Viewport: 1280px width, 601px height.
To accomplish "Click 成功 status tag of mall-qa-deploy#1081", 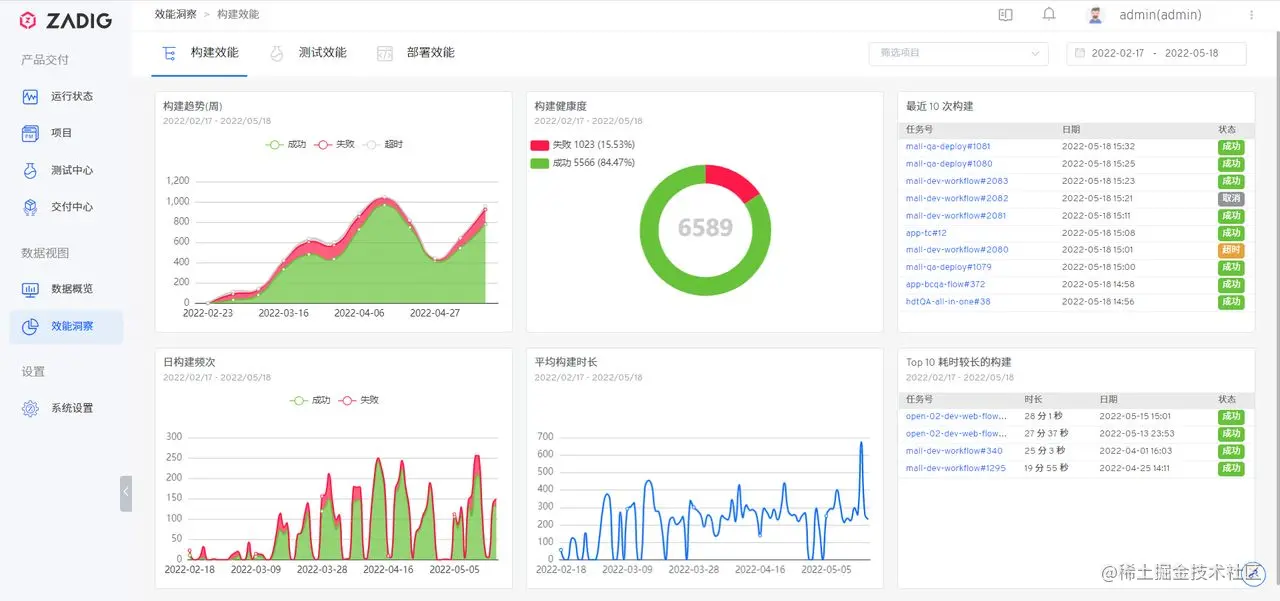I will pos(1230,146).
